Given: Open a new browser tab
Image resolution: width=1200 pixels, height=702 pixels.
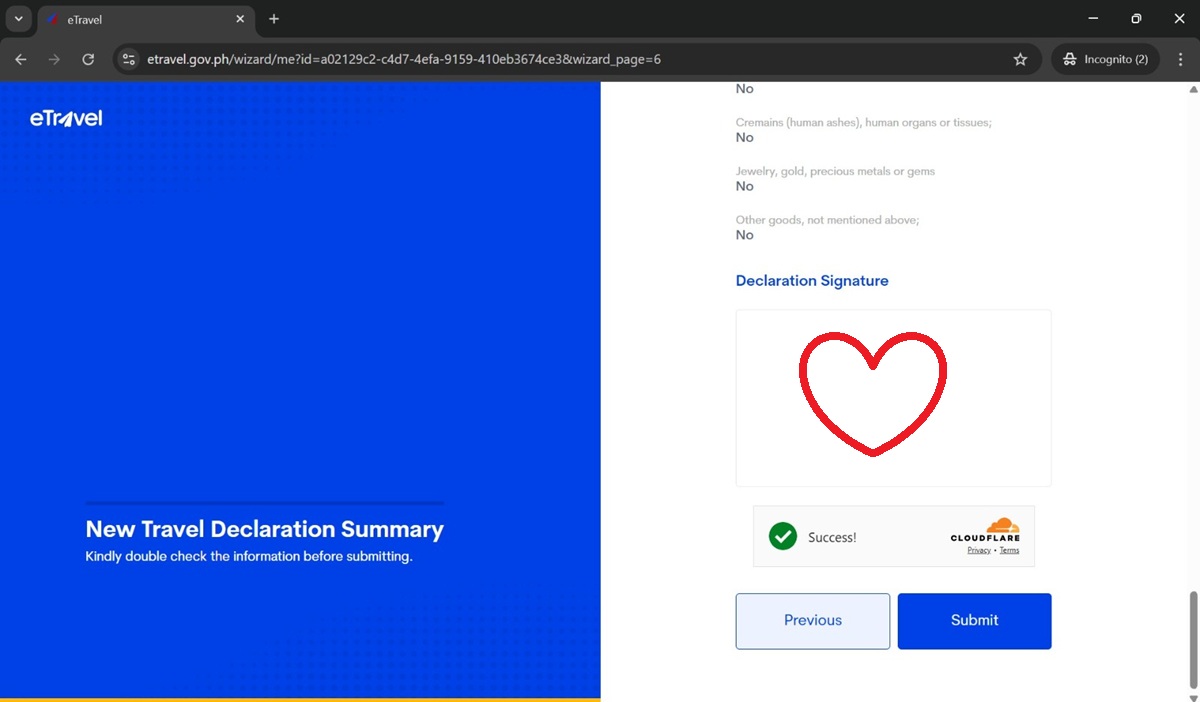Looking at the screenshot, I should point(274,18).
